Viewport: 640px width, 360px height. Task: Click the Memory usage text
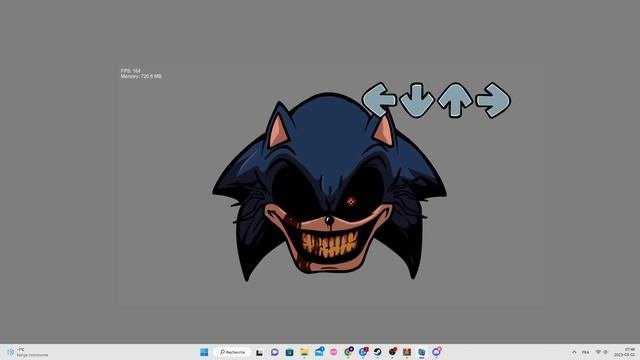click(141, 76)
